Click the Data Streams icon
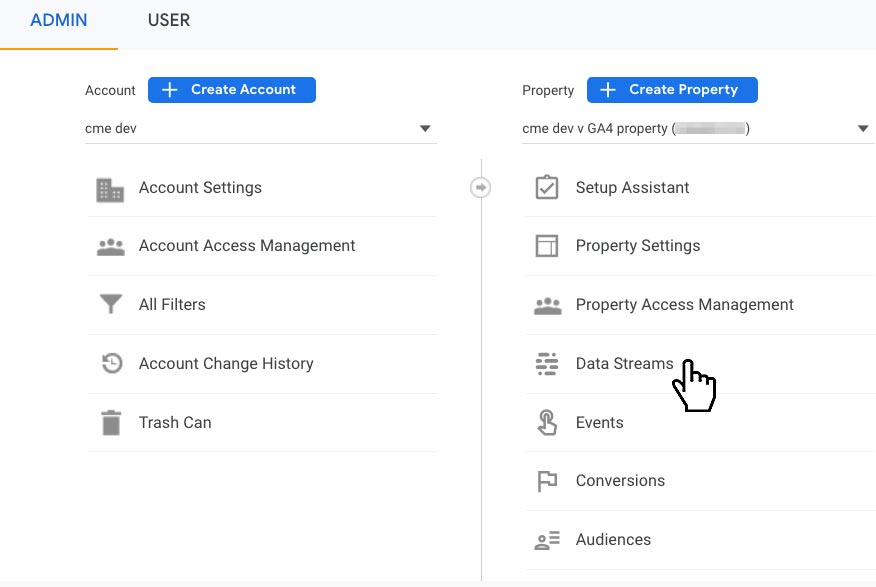 tap(547, 364)
